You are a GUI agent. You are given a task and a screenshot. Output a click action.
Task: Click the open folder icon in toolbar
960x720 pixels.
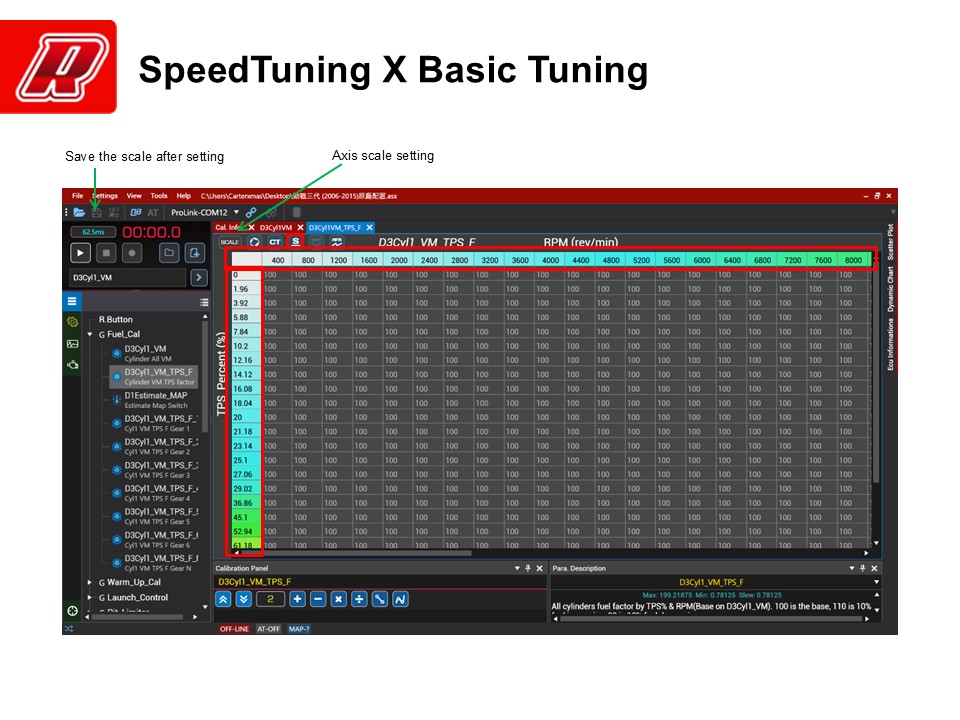point(79,212)
